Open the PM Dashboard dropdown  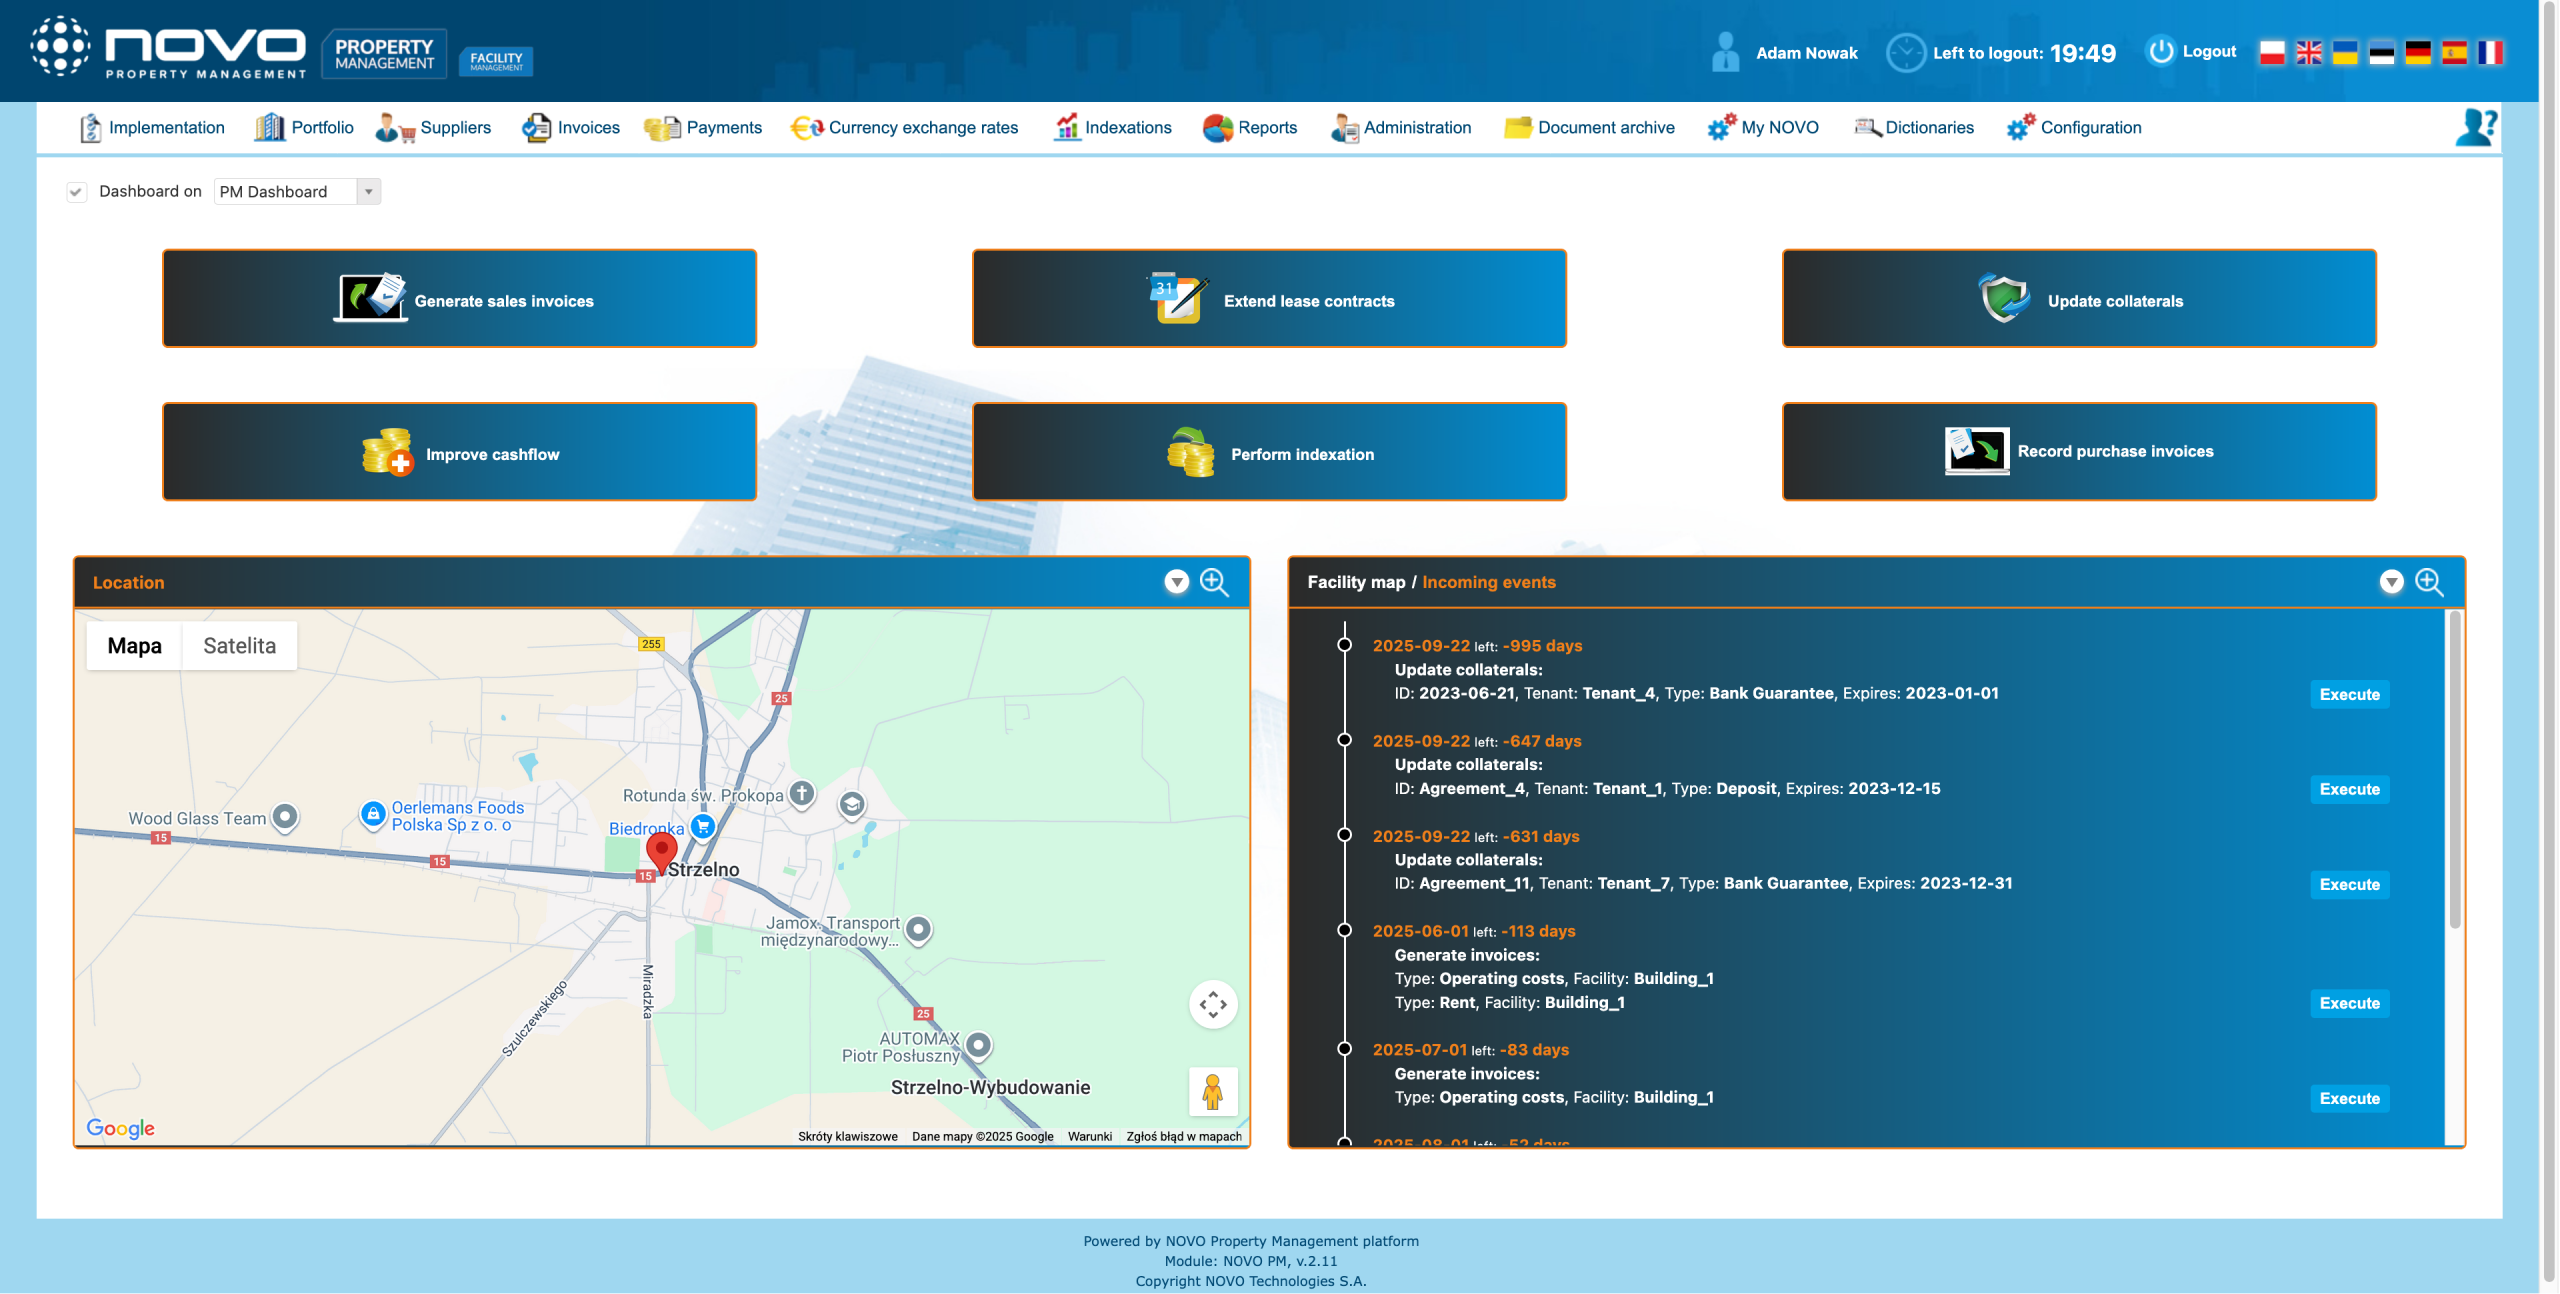click(x=368, y=192)
